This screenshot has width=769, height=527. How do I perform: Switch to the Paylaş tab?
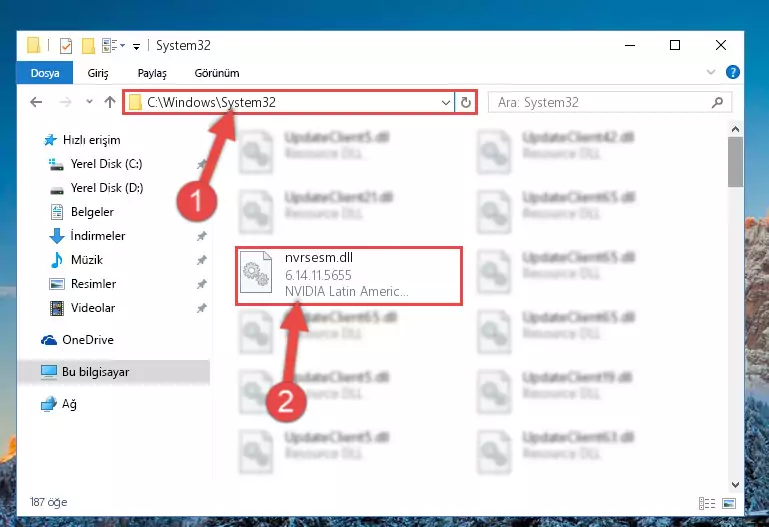click(152, 73)
